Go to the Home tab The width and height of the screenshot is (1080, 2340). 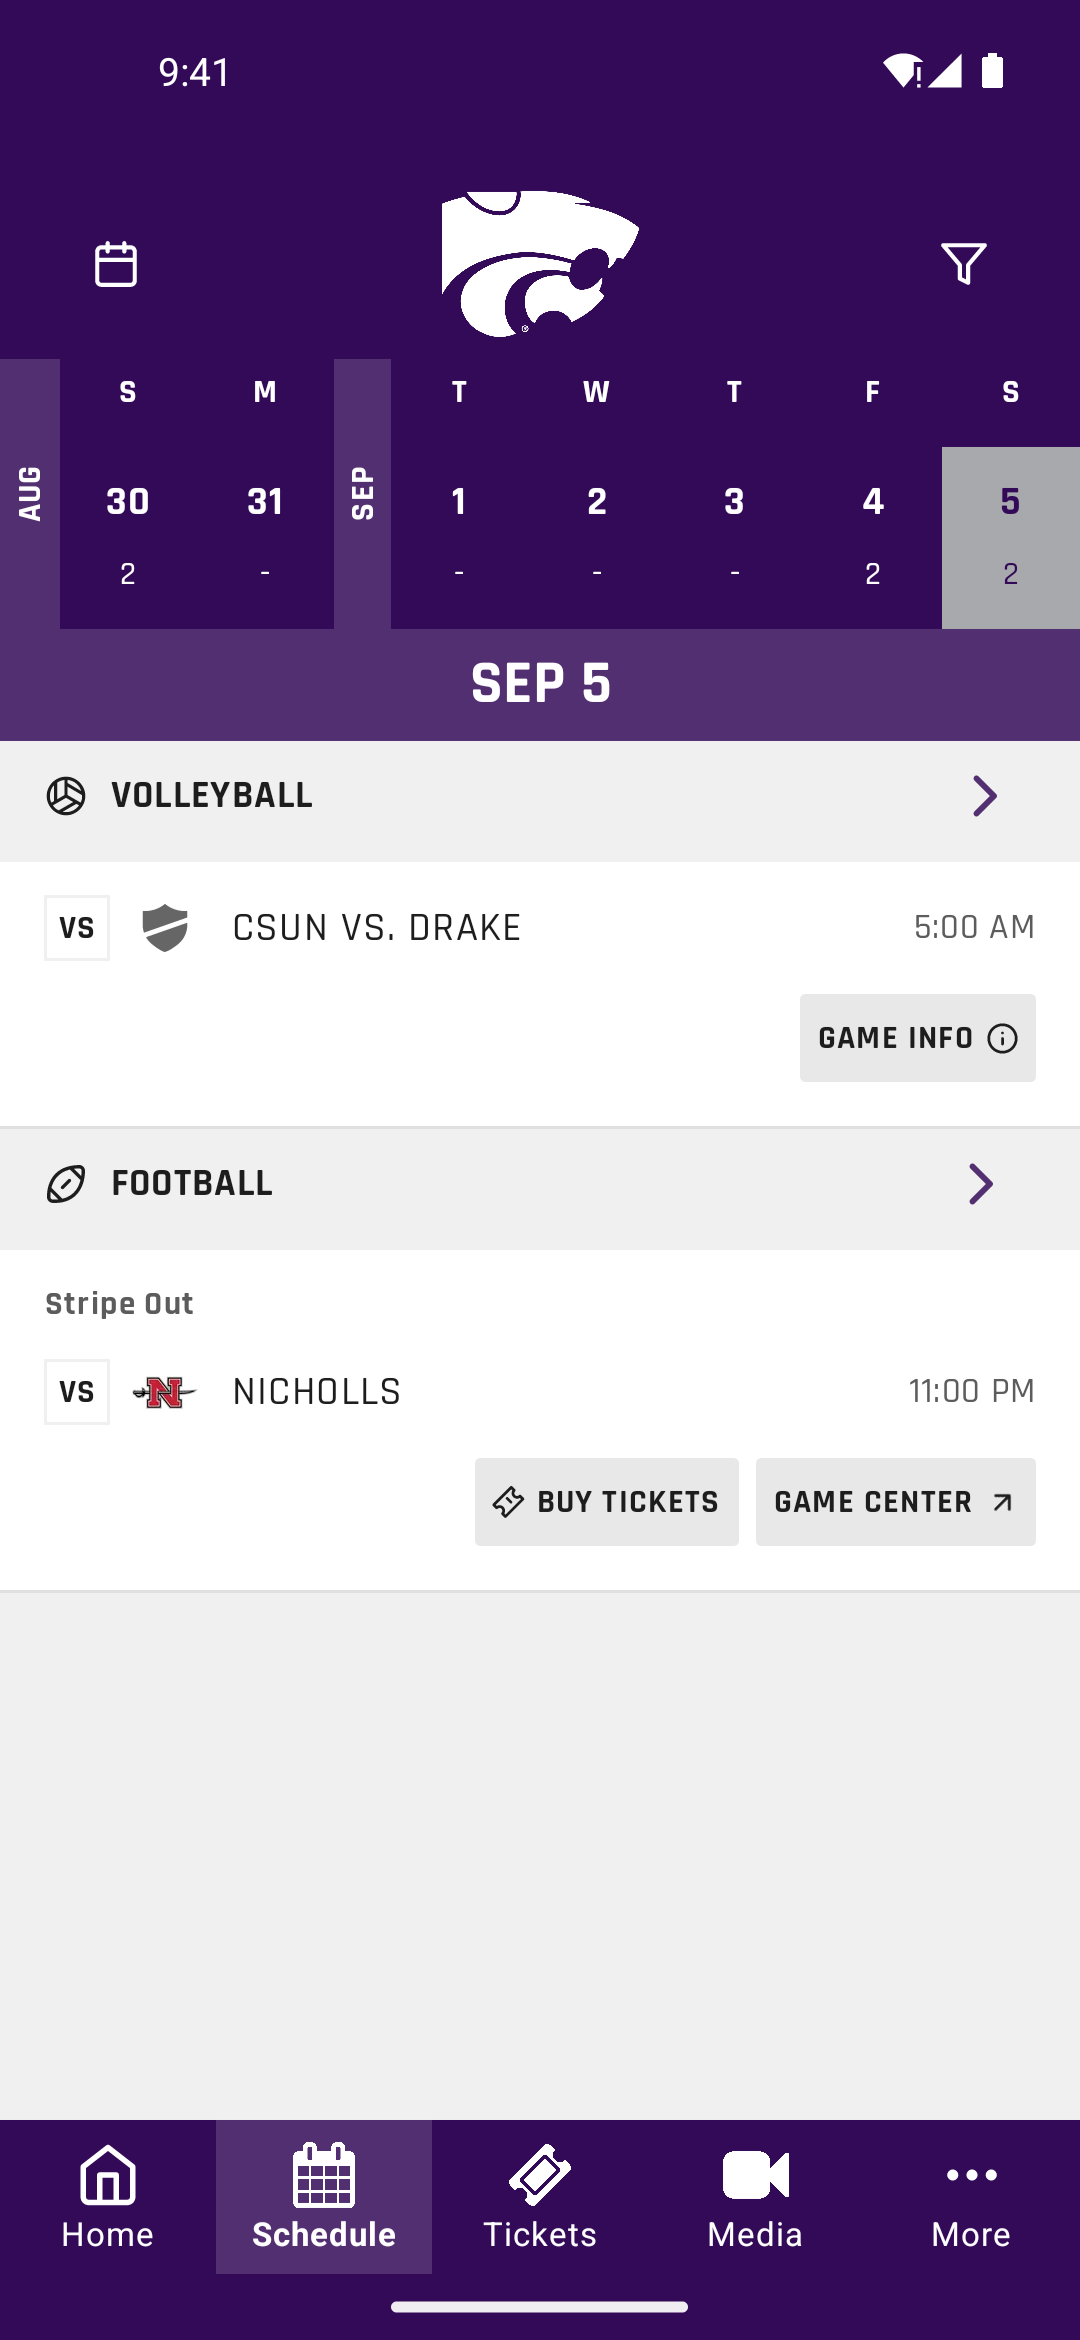(108, 2197)
